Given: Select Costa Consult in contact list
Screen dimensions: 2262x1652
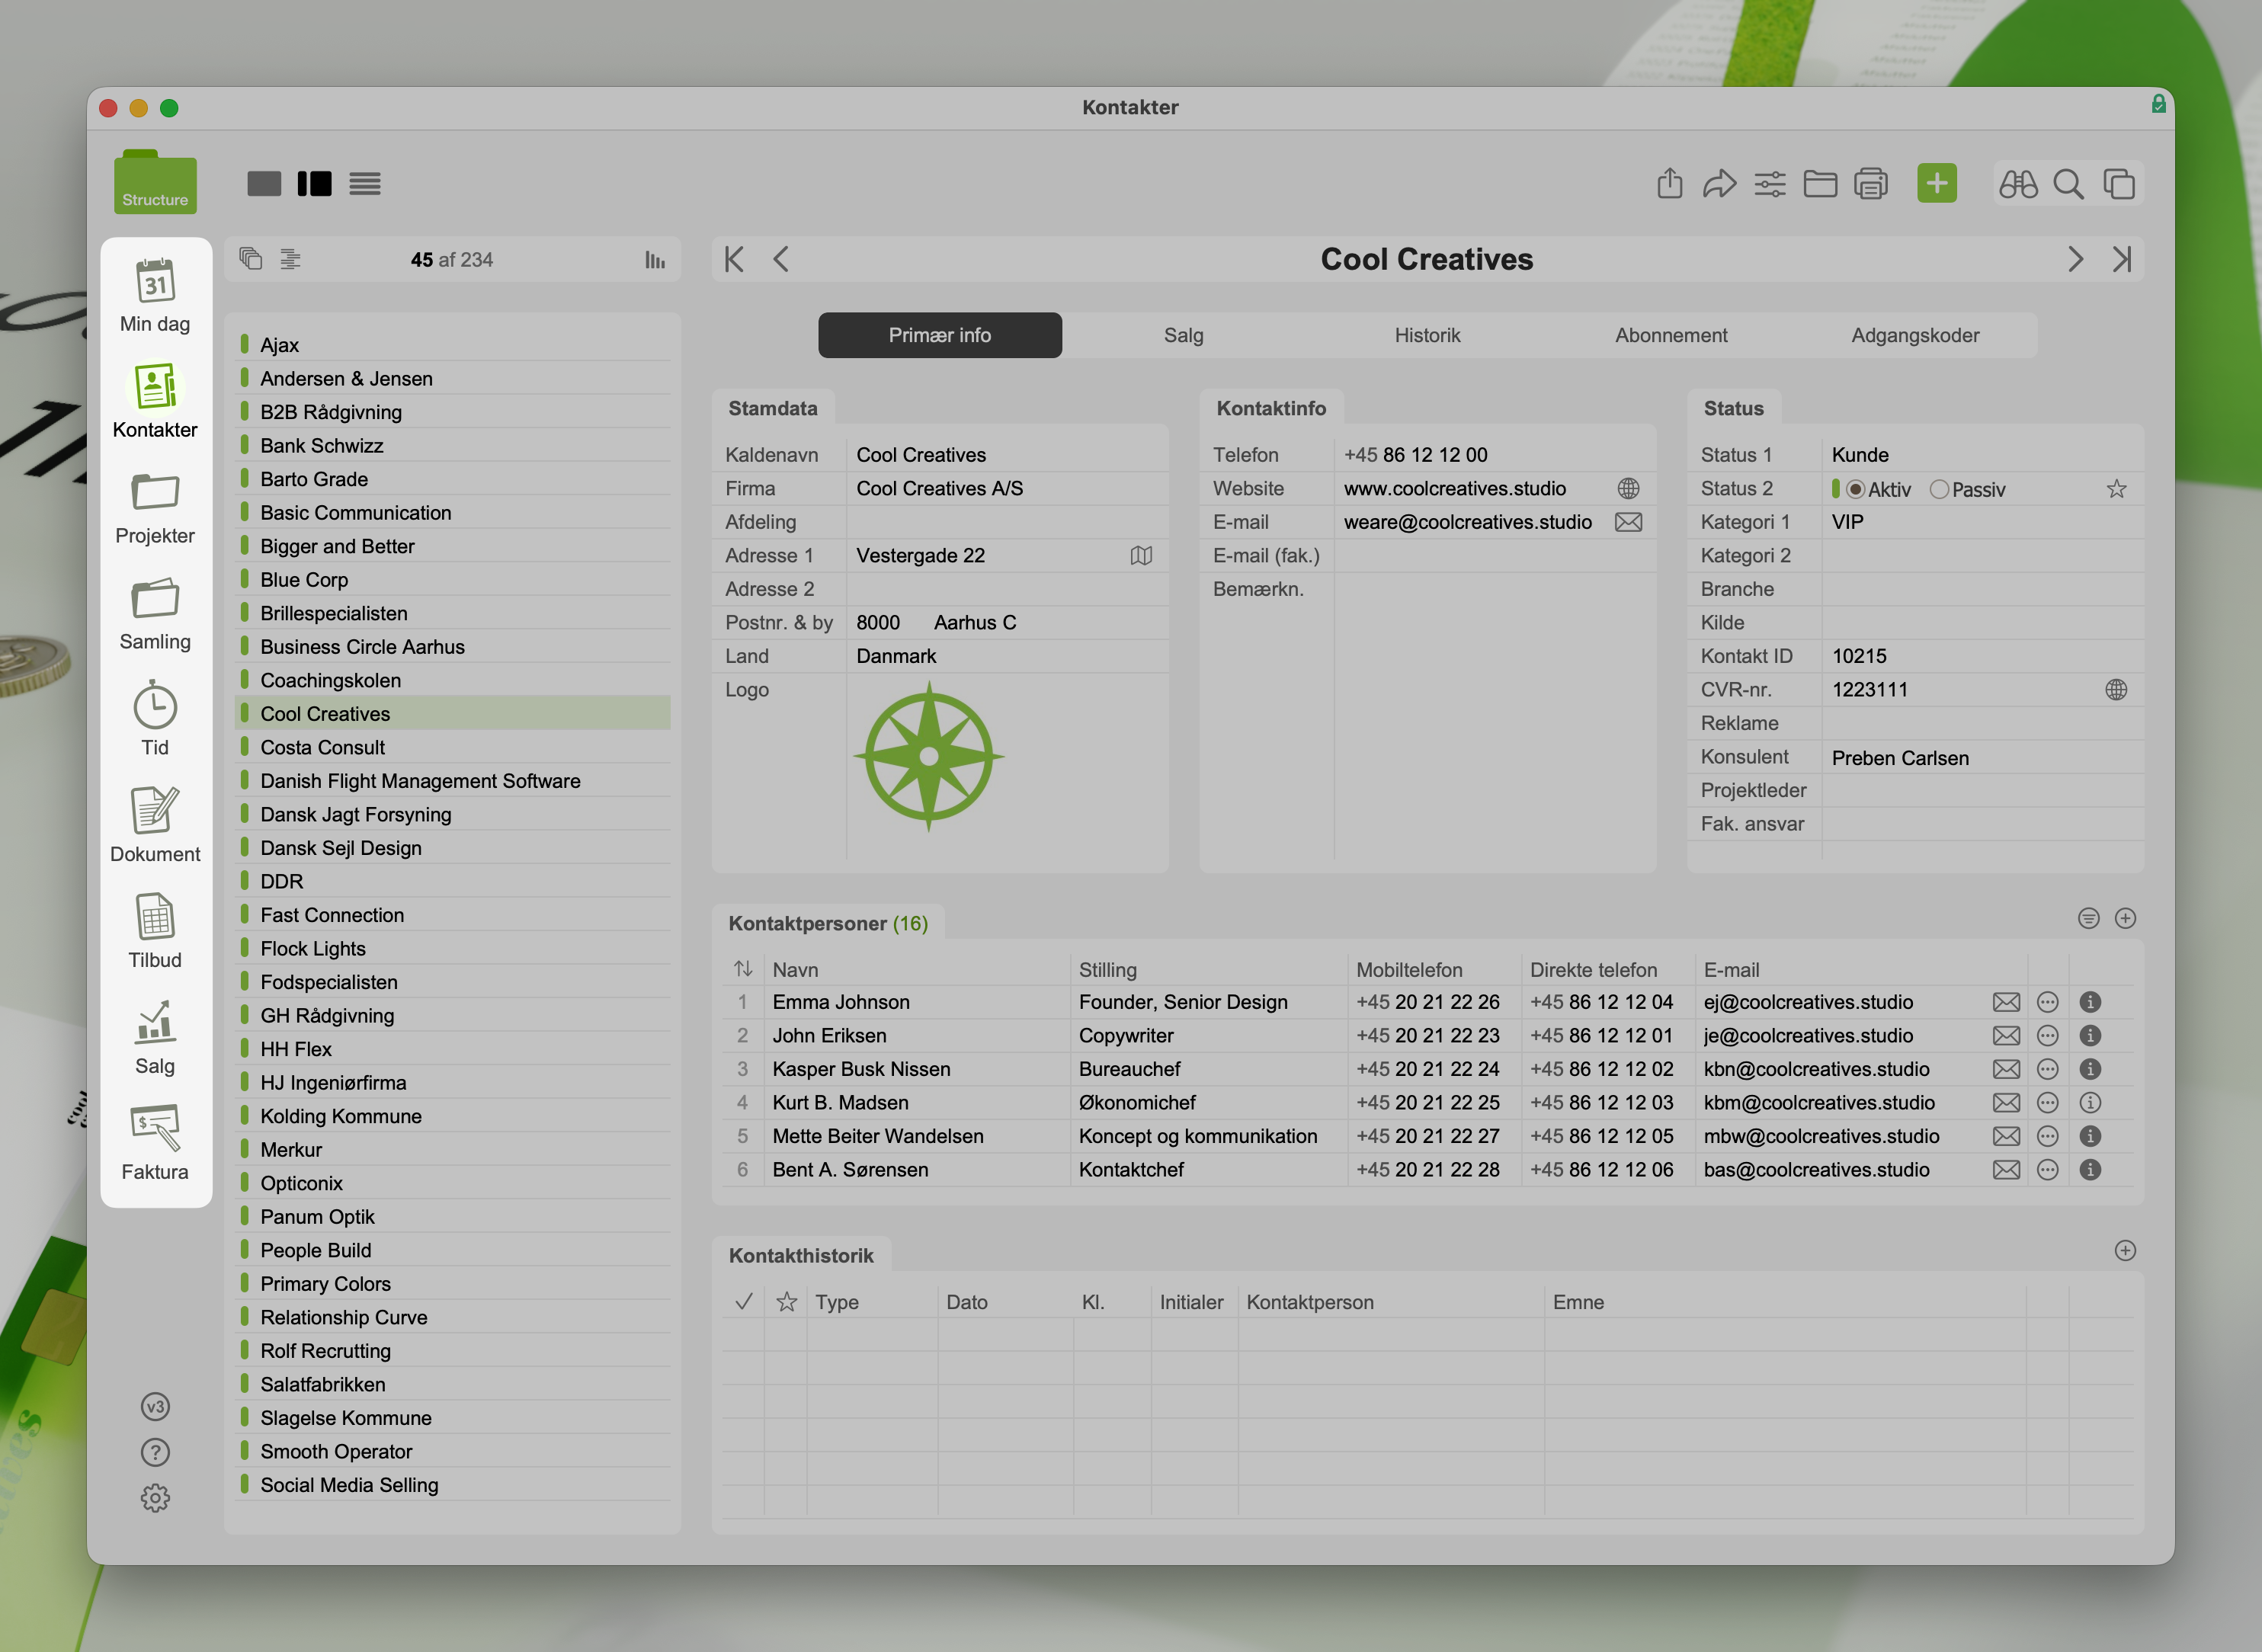Looking at the screenshot, I should point(323,748).
